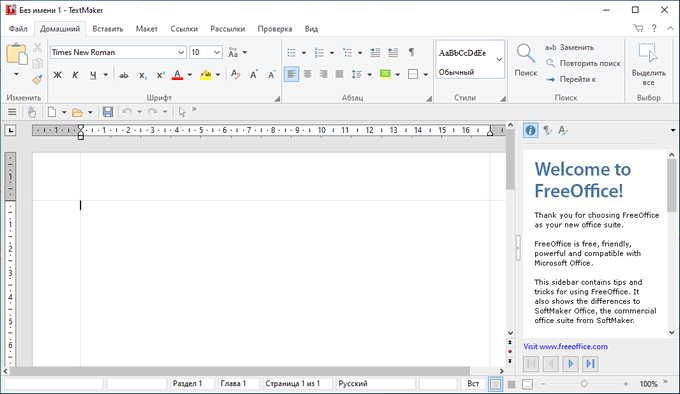This screenshot has height=394, width=680.
Task: Align paragraph right
Action: (323, 74)
